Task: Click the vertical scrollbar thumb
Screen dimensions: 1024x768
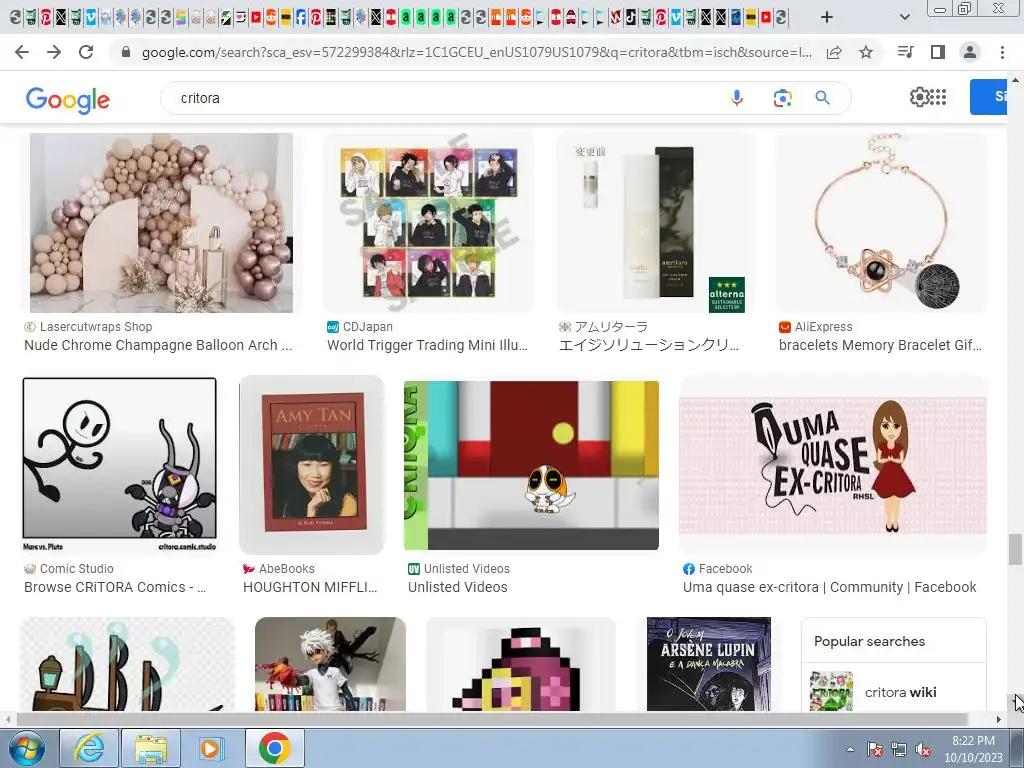Action: [1016, 549]
